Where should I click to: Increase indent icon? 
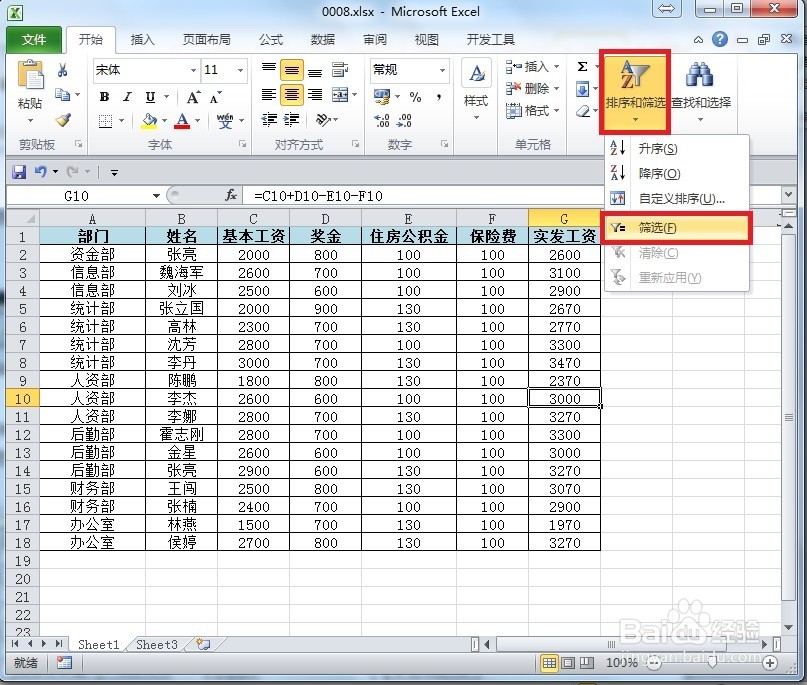(x=292, y=120)
